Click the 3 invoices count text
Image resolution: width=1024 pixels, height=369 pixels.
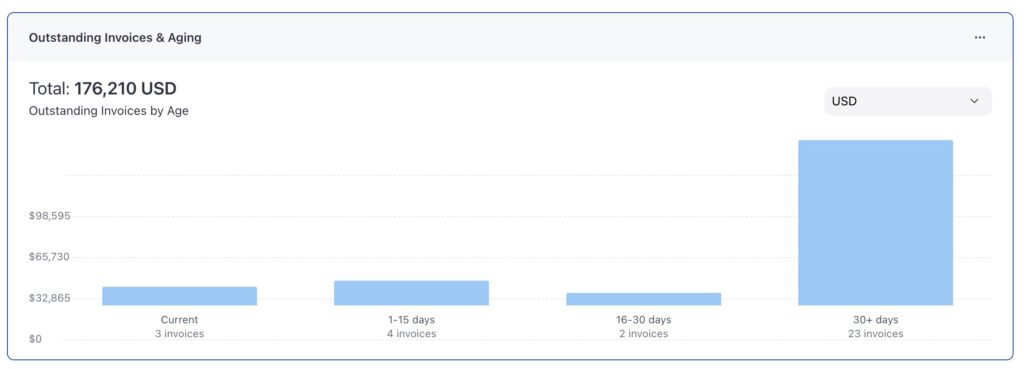pyautogui.click(x=180, y=334)
